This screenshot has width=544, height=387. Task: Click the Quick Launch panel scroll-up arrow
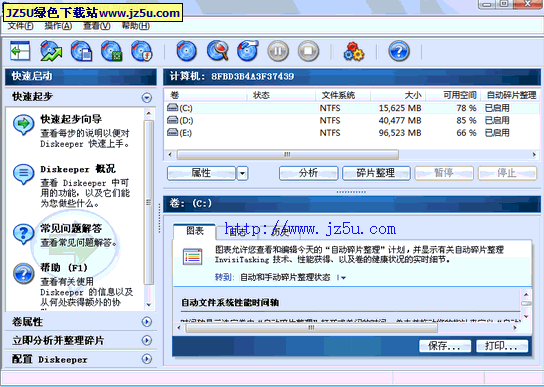click(149, 113)
